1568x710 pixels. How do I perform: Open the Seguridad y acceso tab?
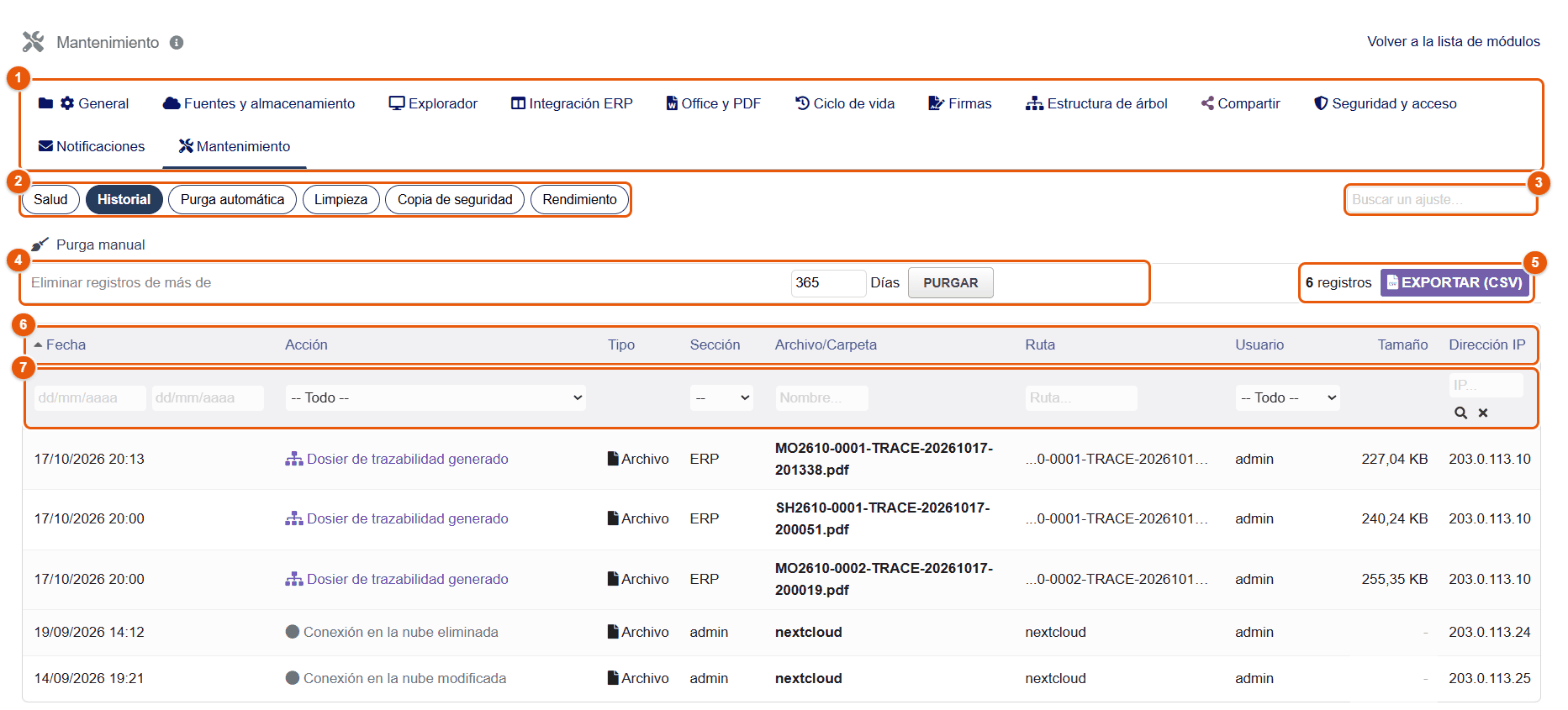tap(1385, 103)
